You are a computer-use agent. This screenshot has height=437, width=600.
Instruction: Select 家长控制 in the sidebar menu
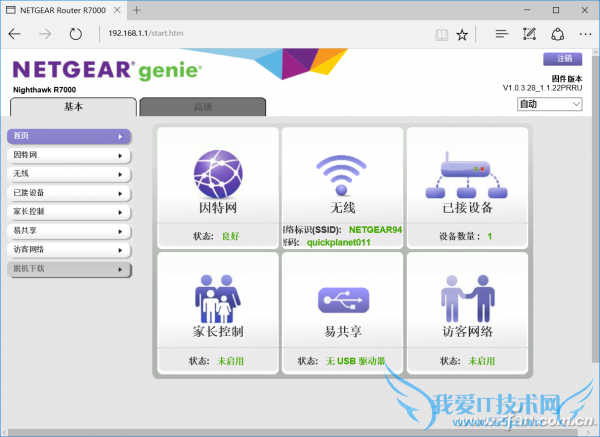[69, 212]
